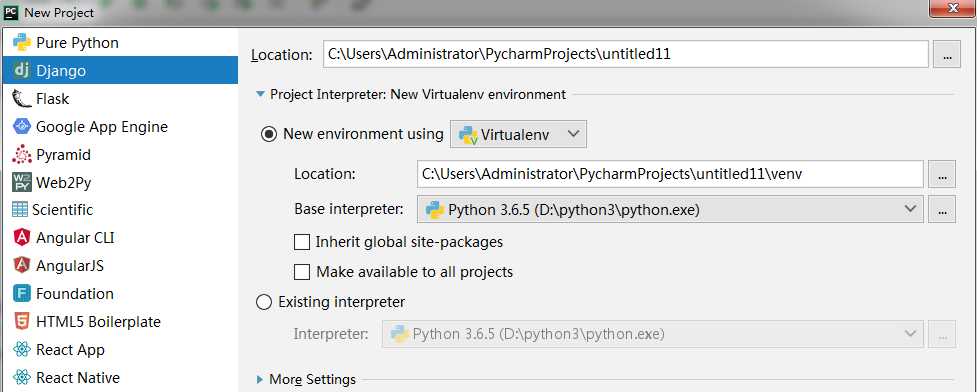The image size is (977, 392).
Task: Open the Base interpreter dropdown
Action: (x=670, y=210)
